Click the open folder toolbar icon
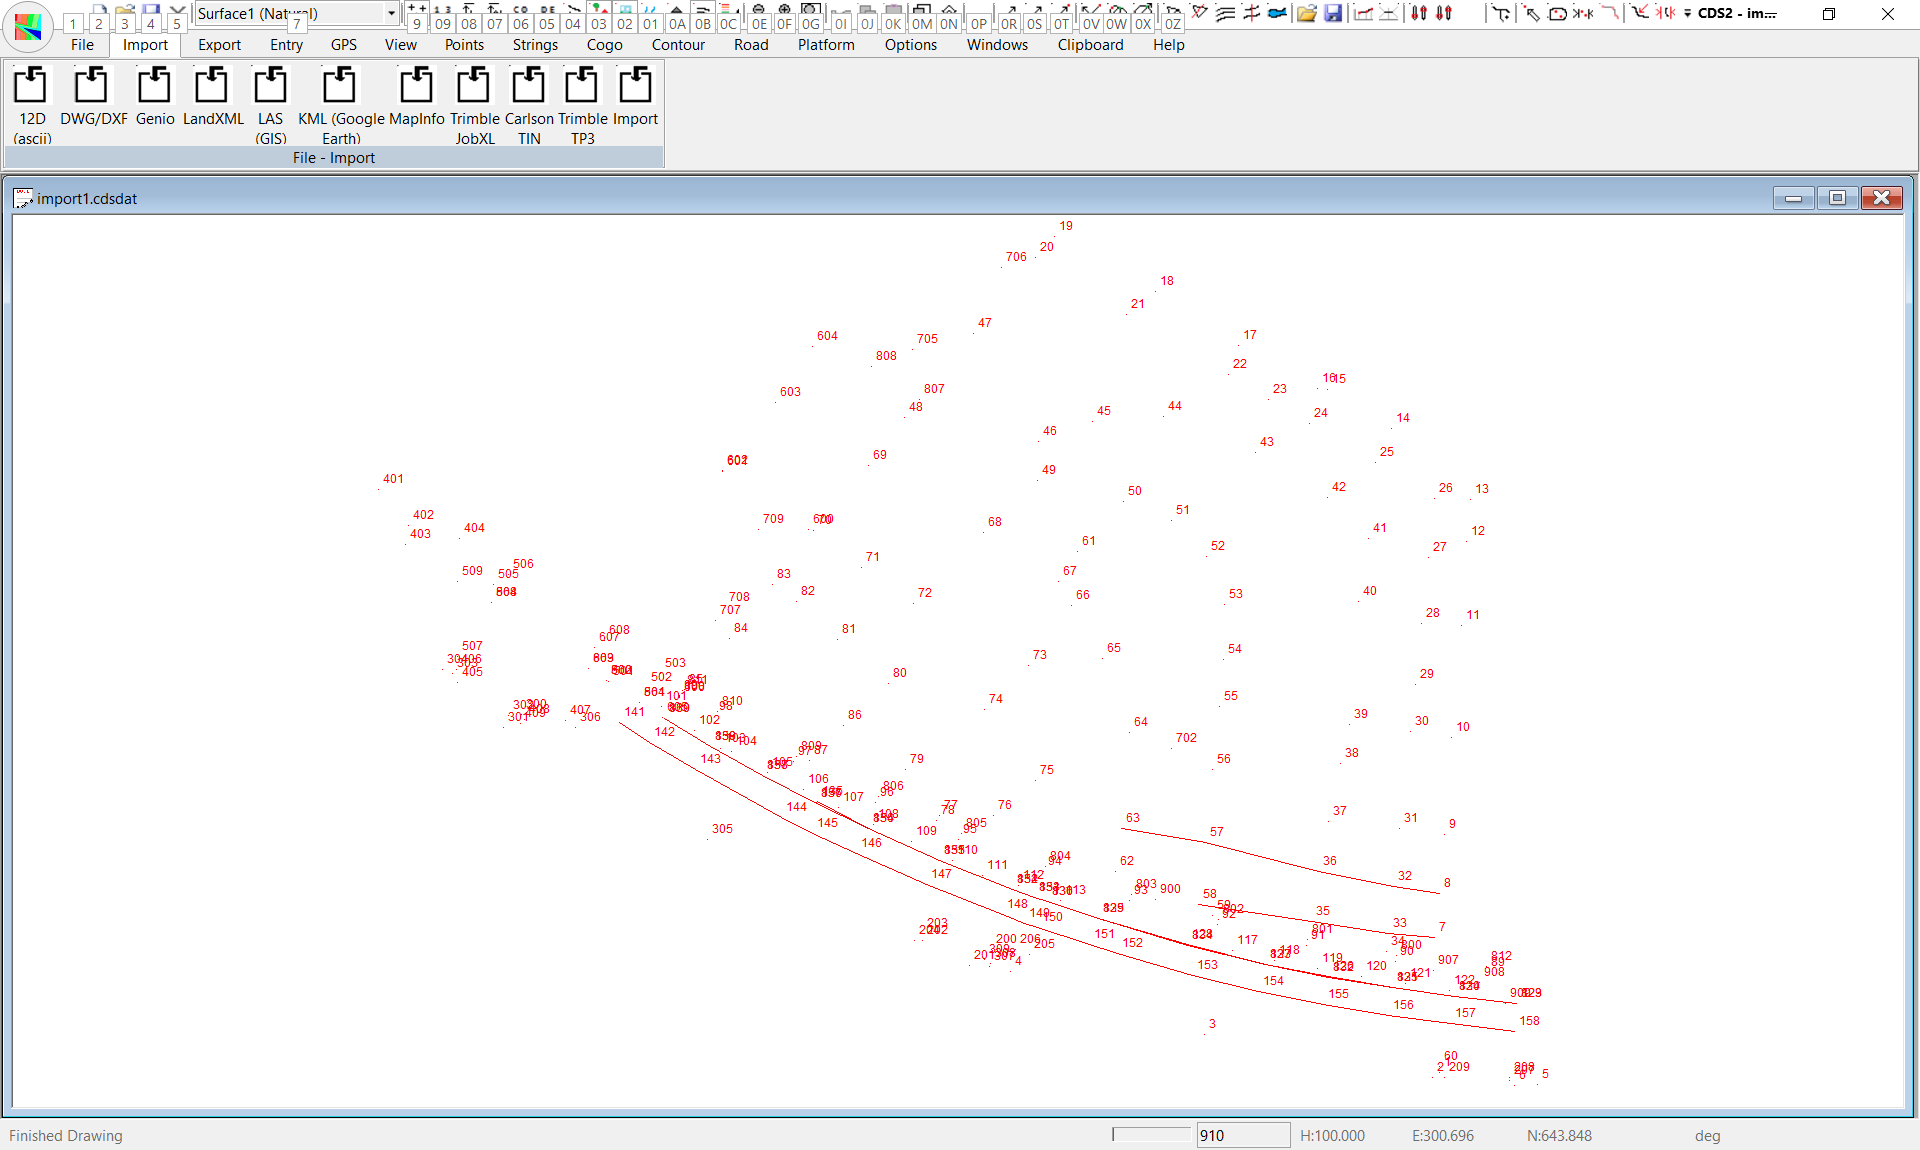The height and width of the screenshot is (1150, 1920). click(x=1306, y=13)
